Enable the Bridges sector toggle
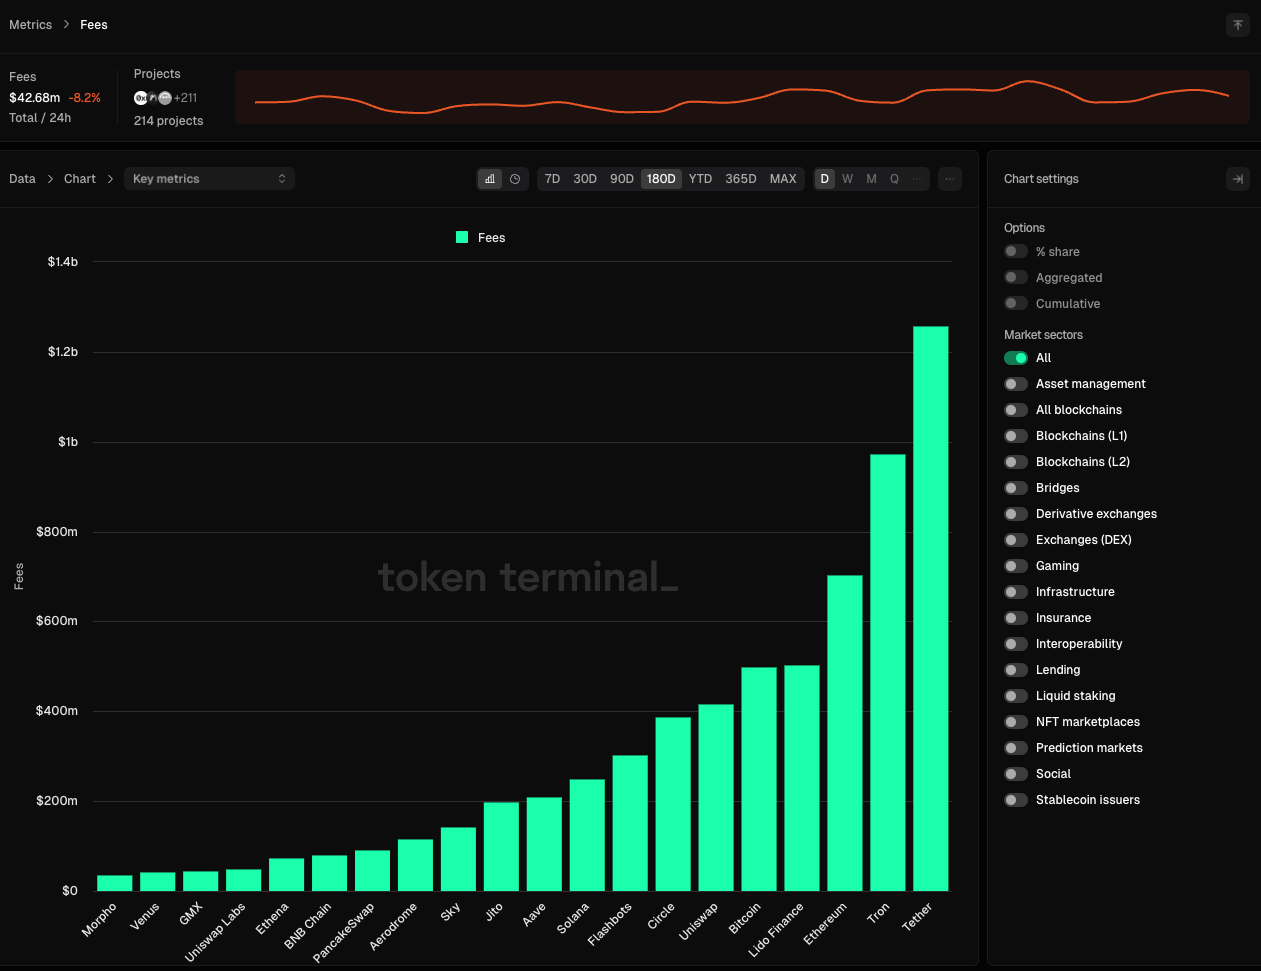 tap(1016, 488)
